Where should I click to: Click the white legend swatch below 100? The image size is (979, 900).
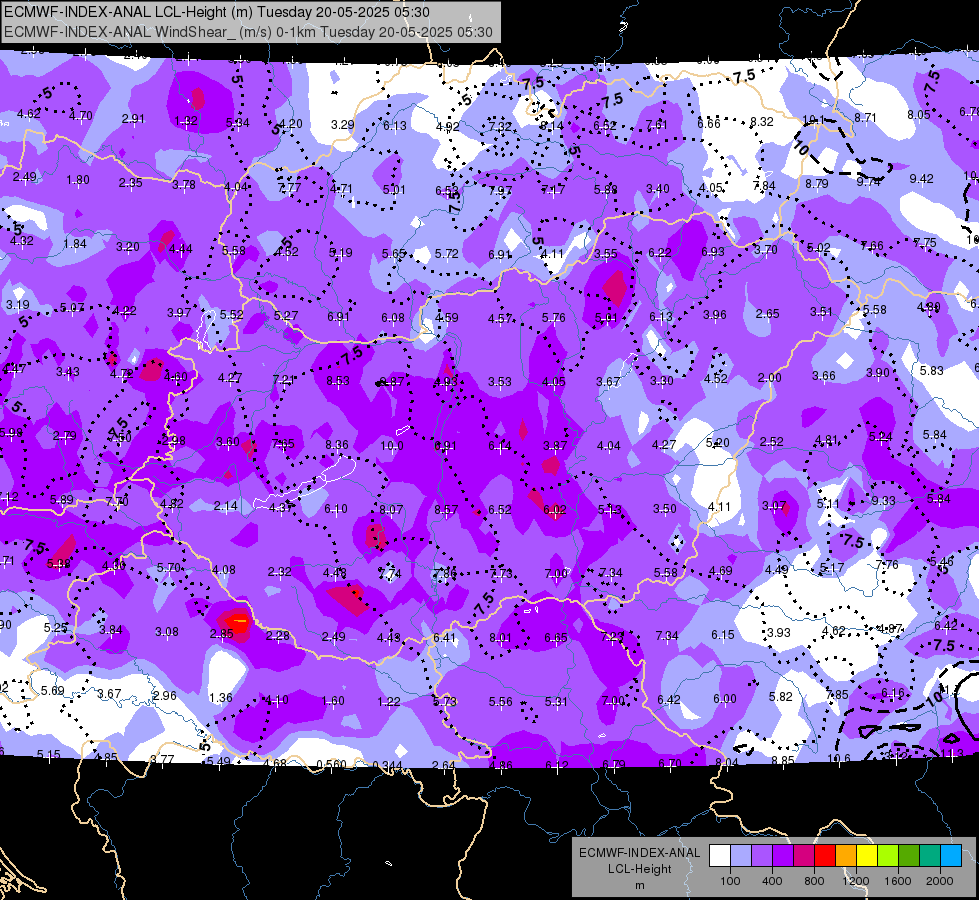pyautogui.click(x=720, y=856)
